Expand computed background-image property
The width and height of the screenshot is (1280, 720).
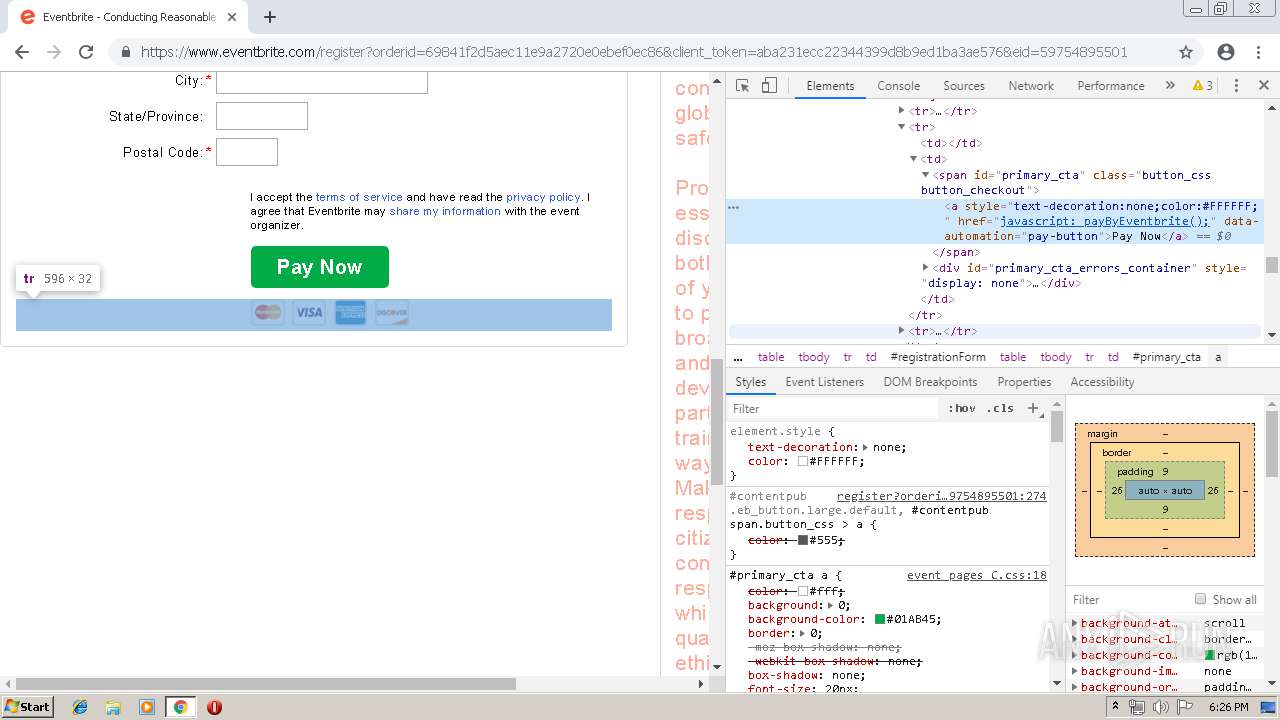point(1075,671)
